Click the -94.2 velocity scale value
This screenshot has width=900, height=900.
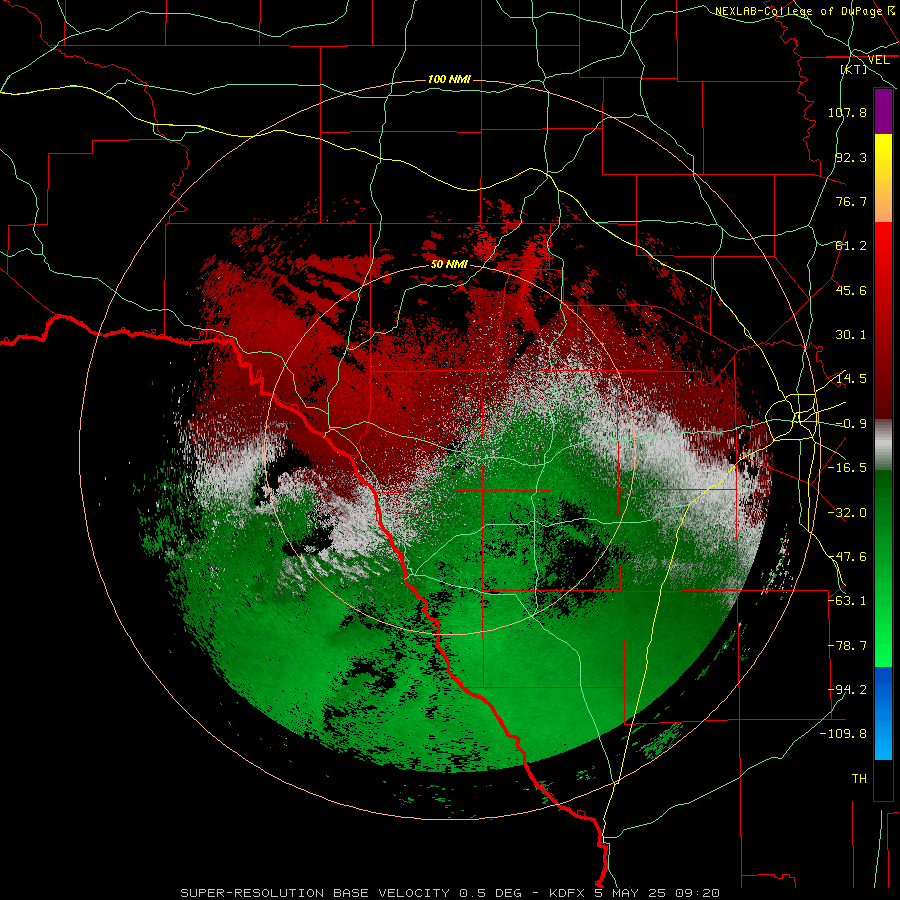[x=847, y=690]
